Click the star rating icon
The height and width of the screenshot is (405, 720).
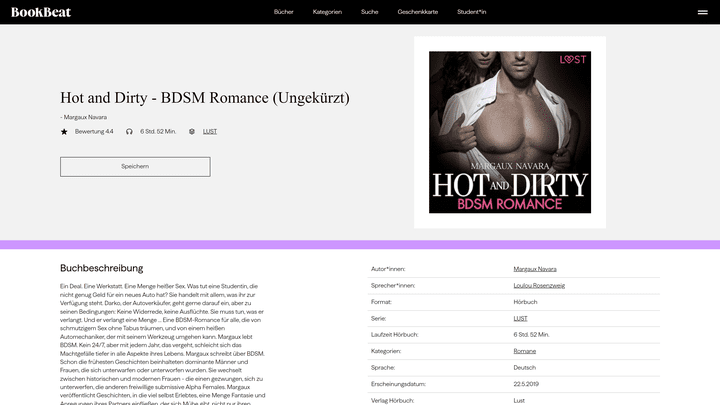(64, 132)
